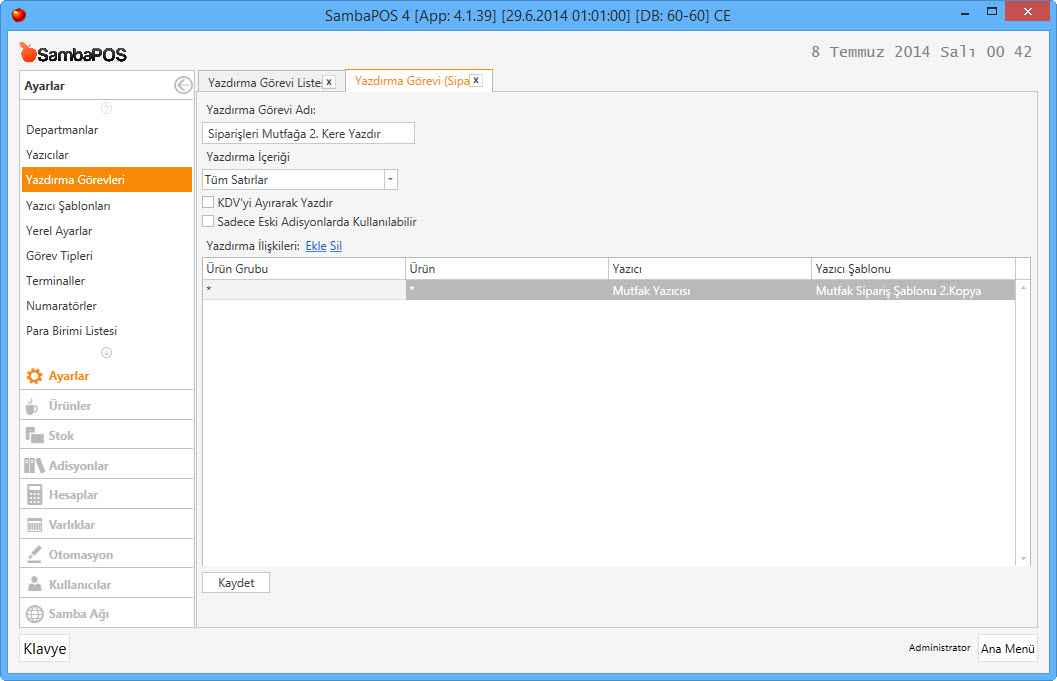
Task: Expand the Yazdırma İçeriği dropdown
Action: click(x=390, y=180)
